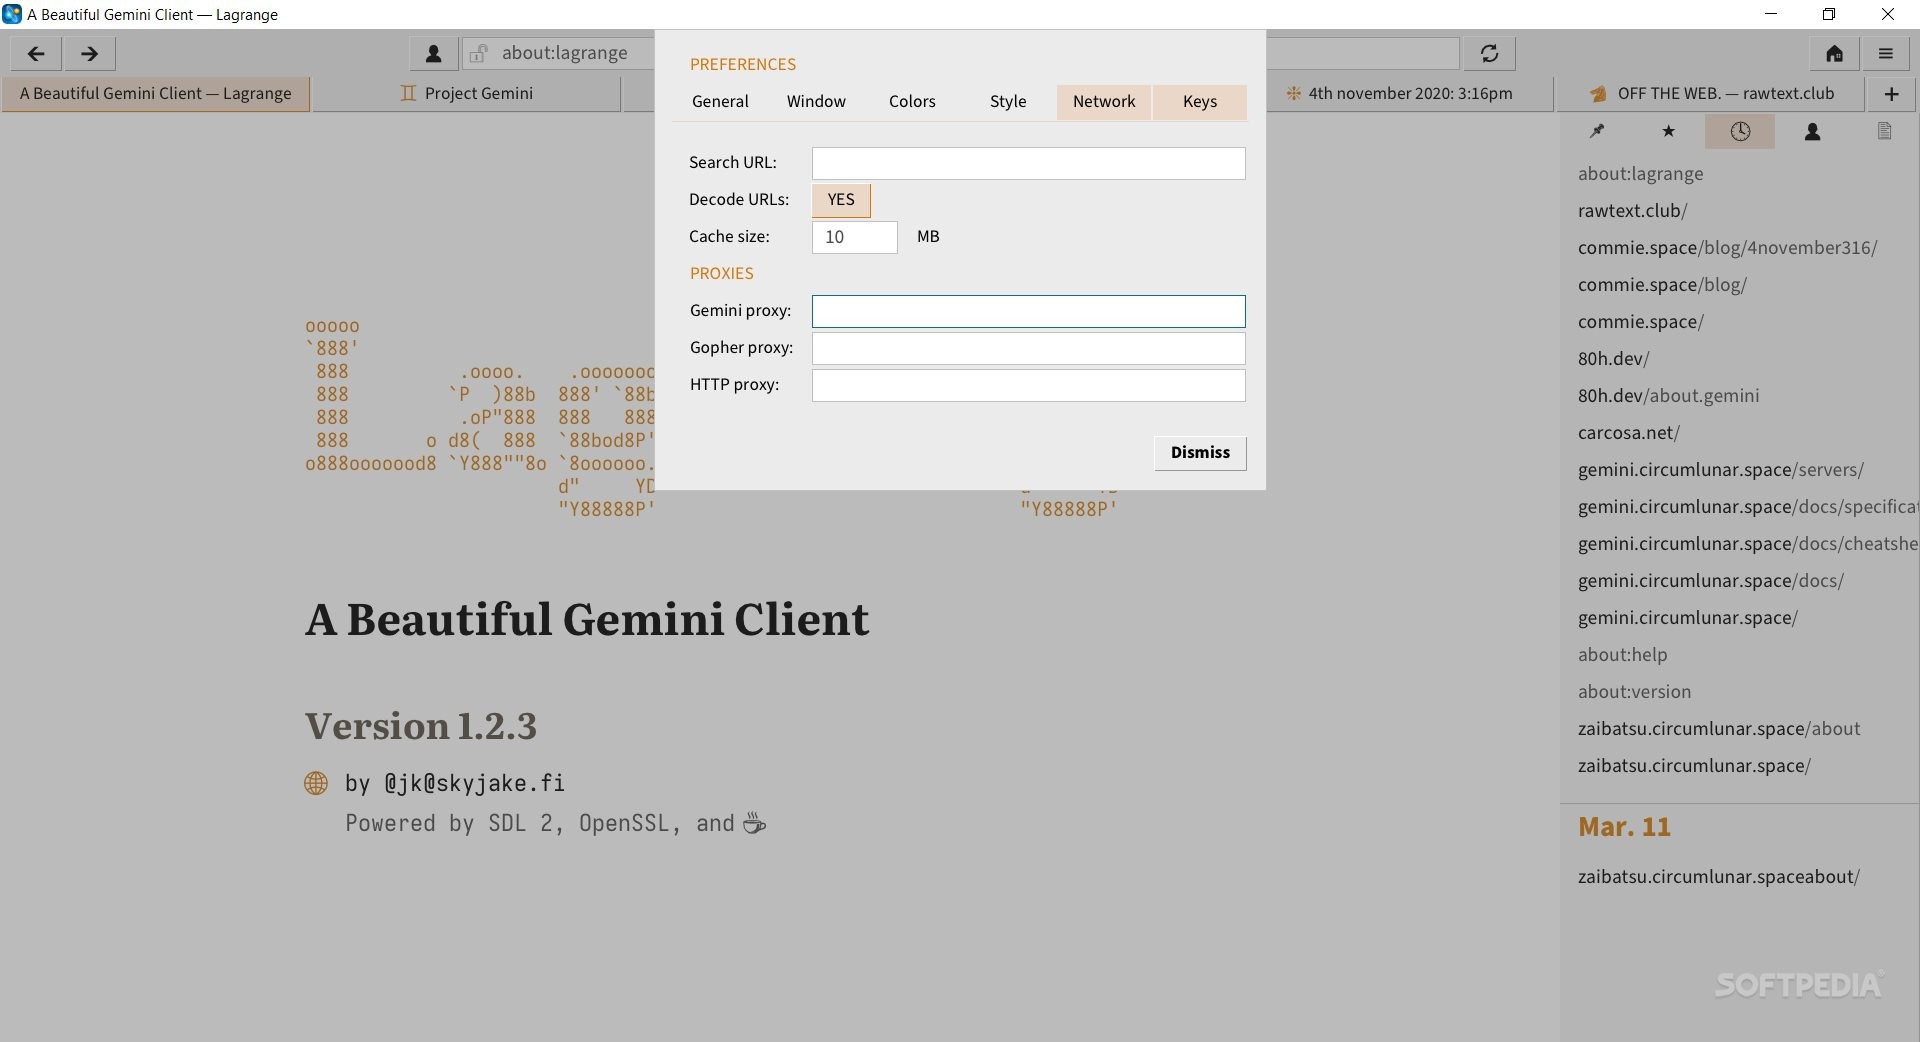Click the lock icon in the URL bar
Image resolution: width=1920 pixels, height=1042 pixels.
point(479,54)
